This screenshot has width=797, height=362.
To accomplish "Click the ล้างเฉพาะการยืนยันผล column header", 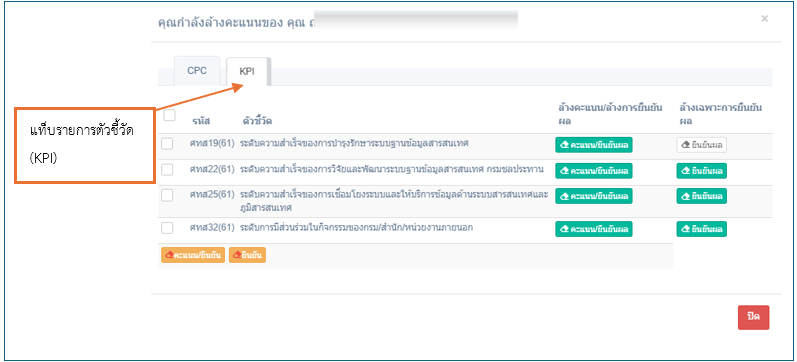I will click(x=721, y=114).
